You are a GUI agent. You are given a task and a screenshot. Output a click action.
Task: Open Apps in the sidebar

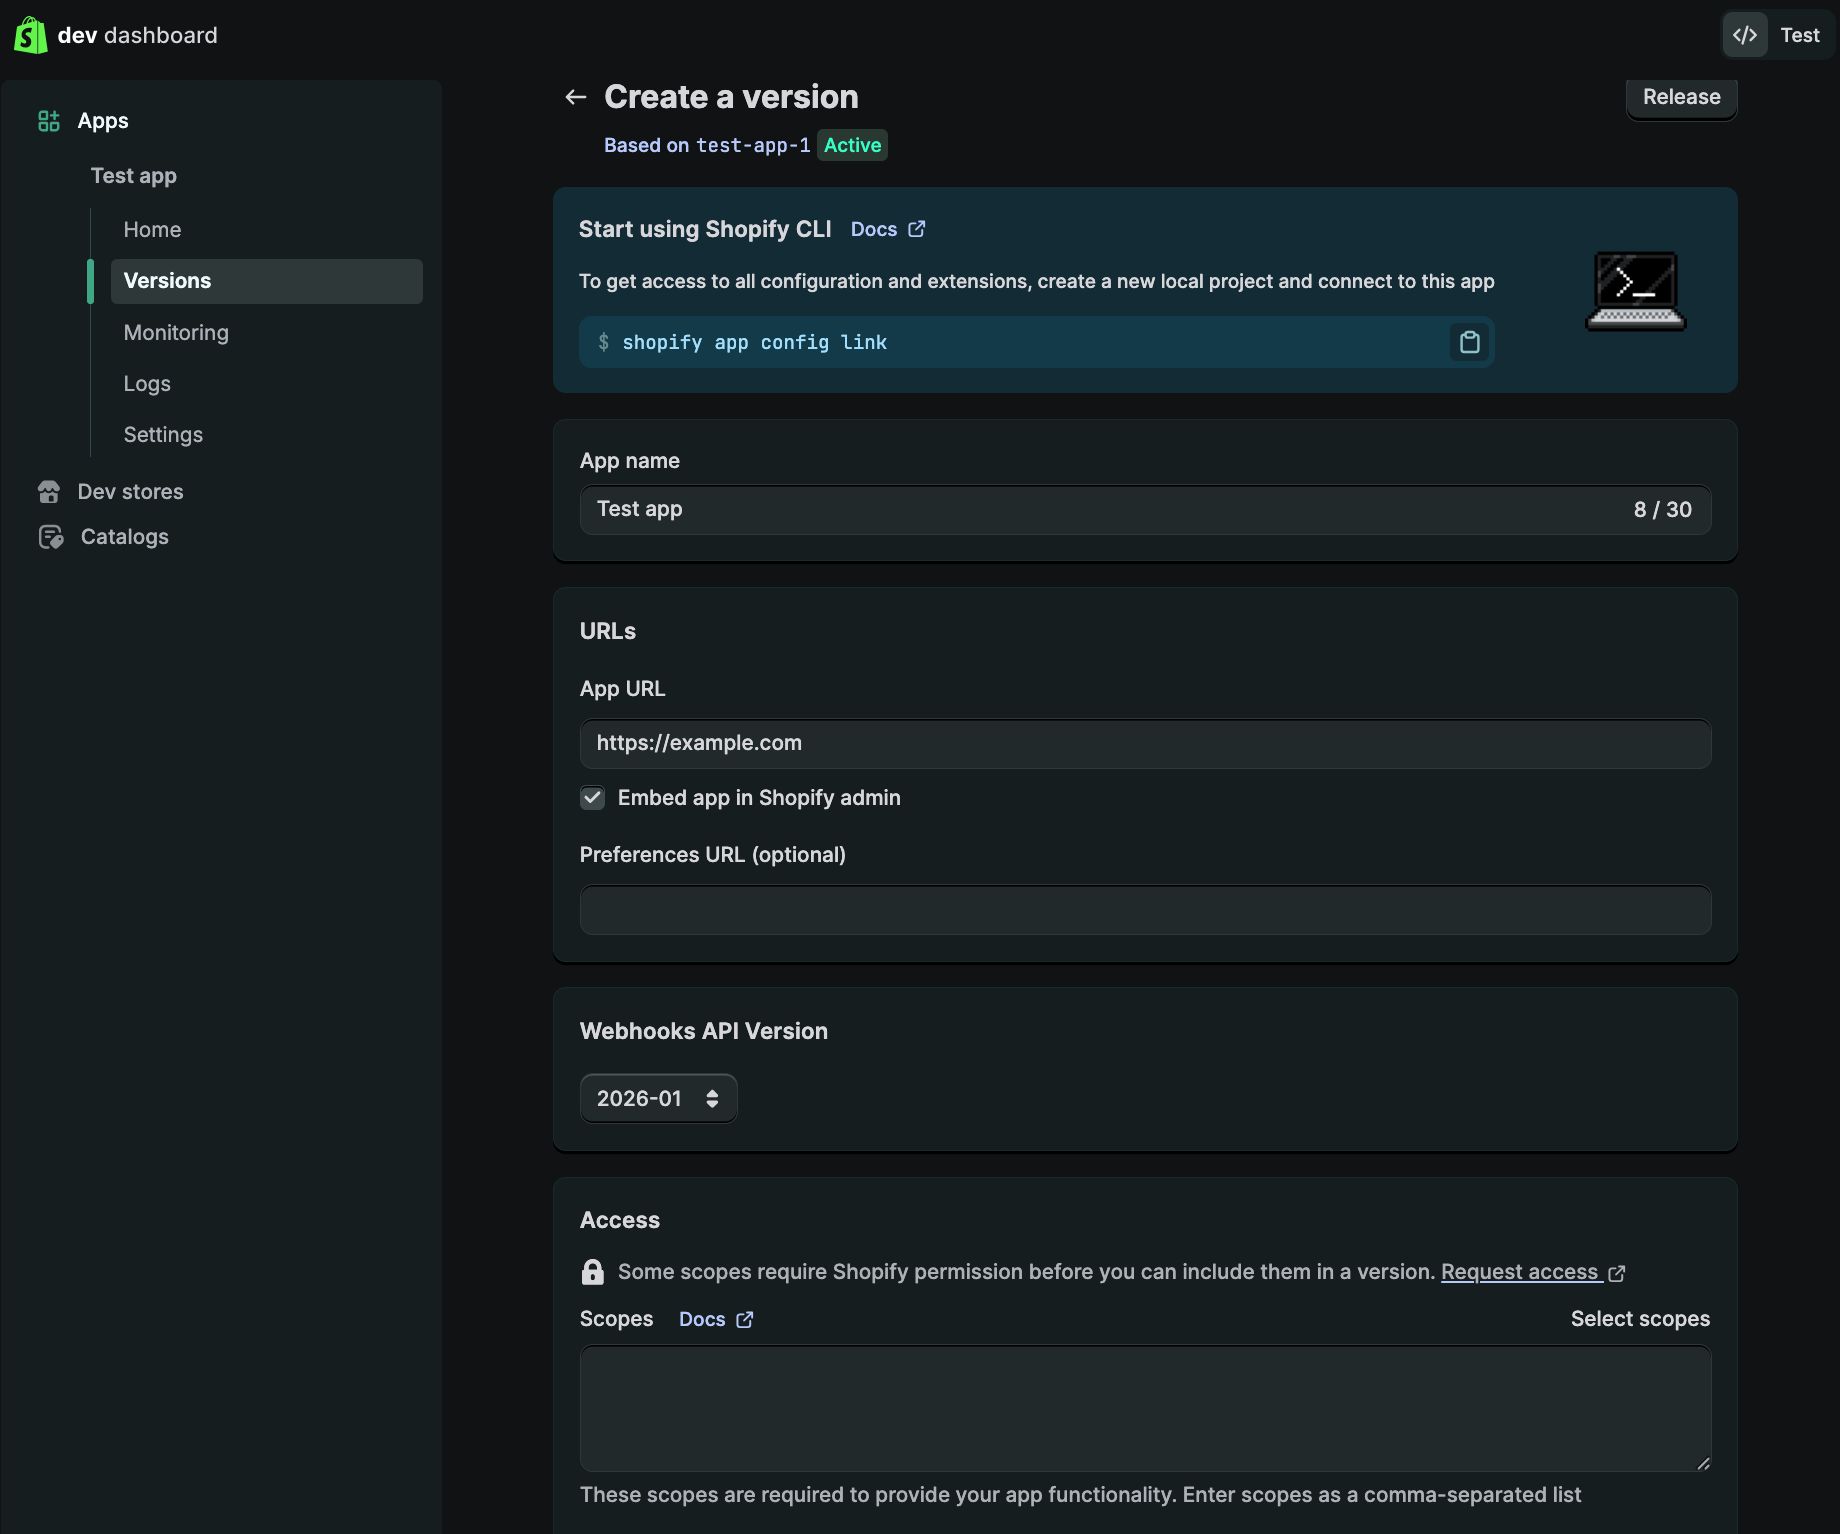pos(103,121)
